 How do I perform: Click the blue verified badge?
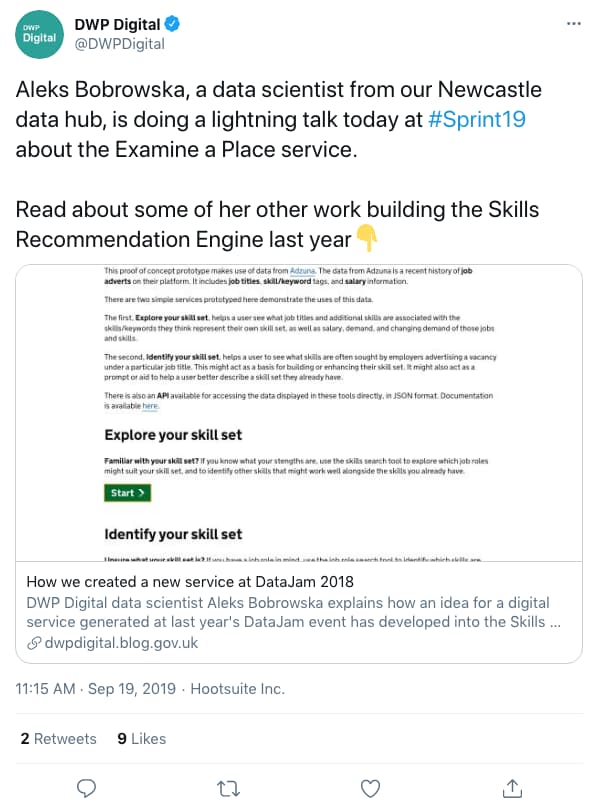pyautogui.click(x=172, y=24)
